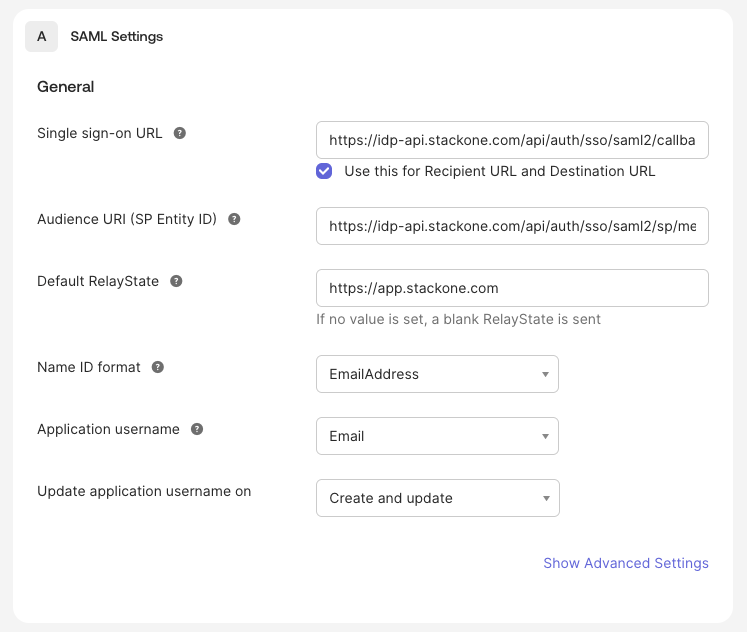Click into the Audience URI input field

click(512, 226)
